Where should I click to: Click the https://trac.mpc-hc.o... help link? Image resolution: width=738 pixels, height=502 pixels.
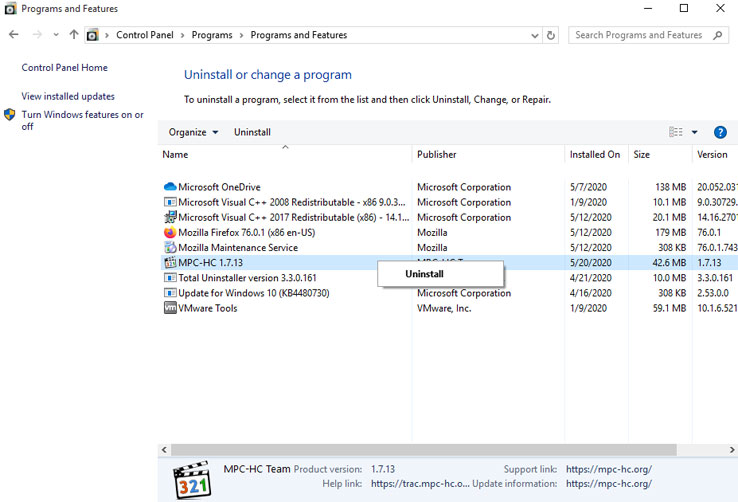[x=420, y=483]
